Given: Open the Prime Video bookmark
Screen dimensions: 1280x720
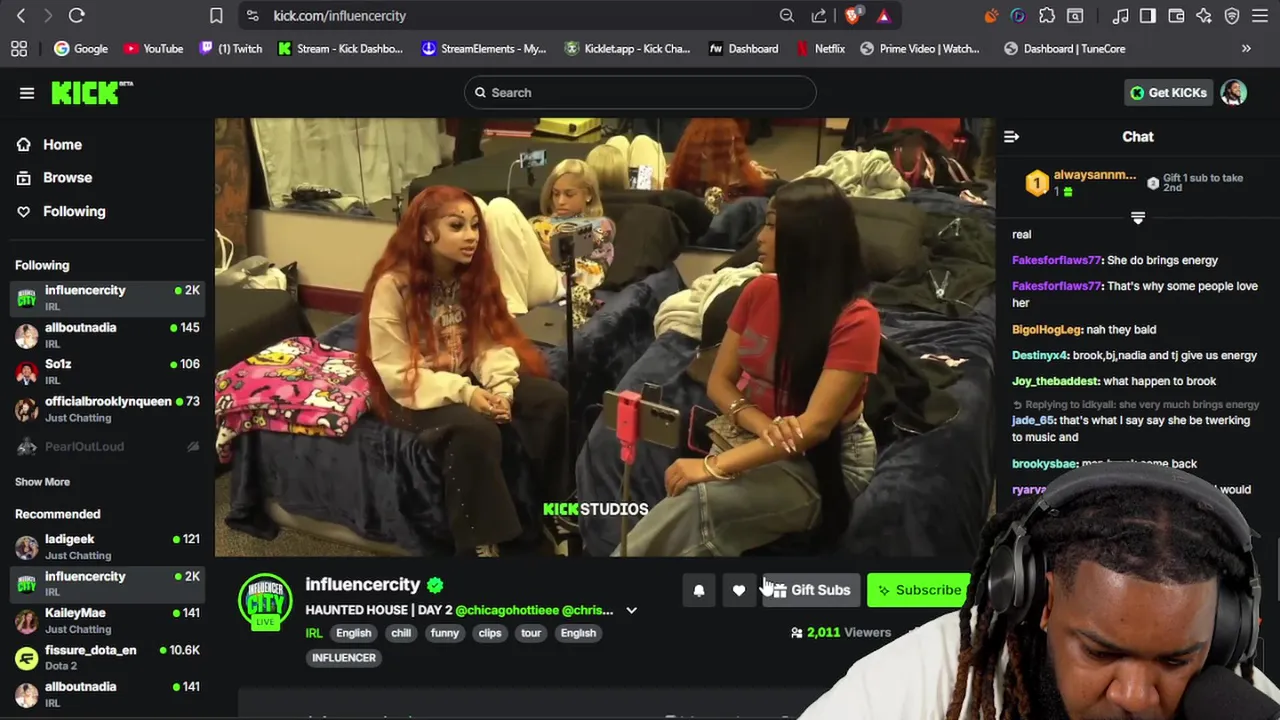Looking at the screenshot, I should (x=920, y=48).
